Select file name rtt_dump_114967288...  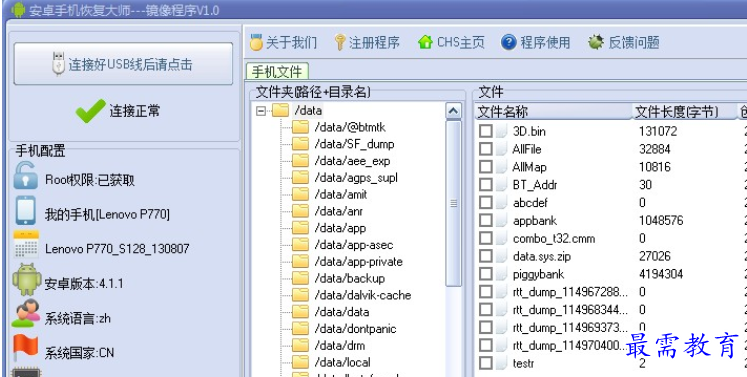pyautogui.click(x=570, y=292)
